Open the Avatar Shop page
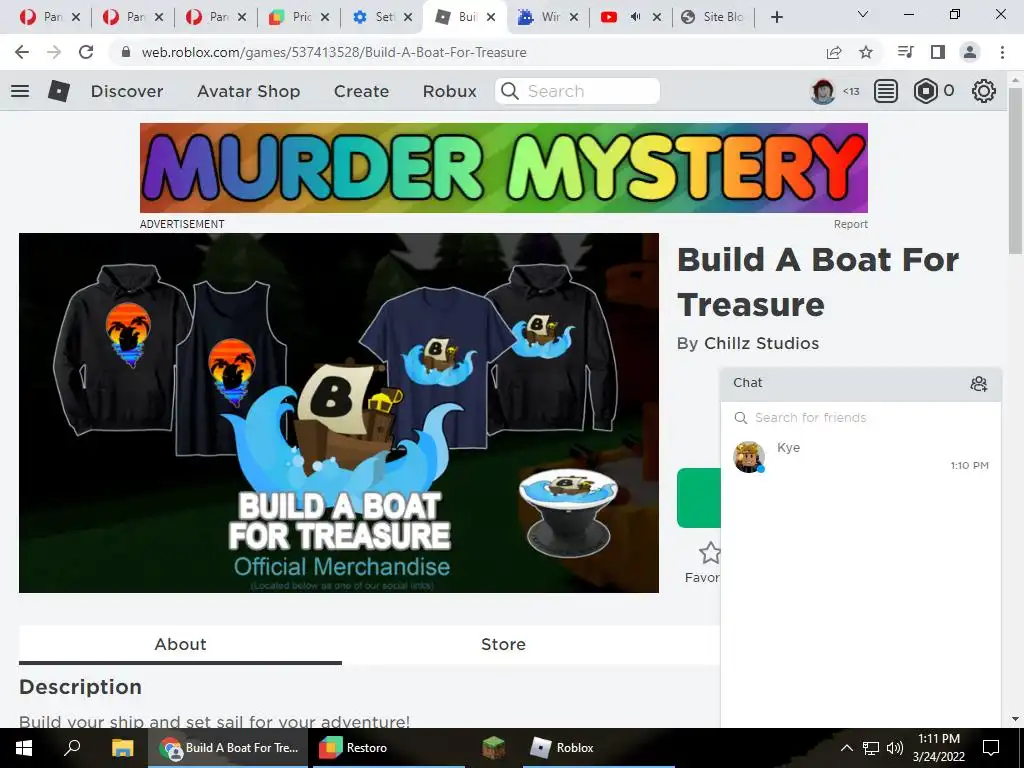This screenshot has height=768, width=1024. [x=249, y=91]
